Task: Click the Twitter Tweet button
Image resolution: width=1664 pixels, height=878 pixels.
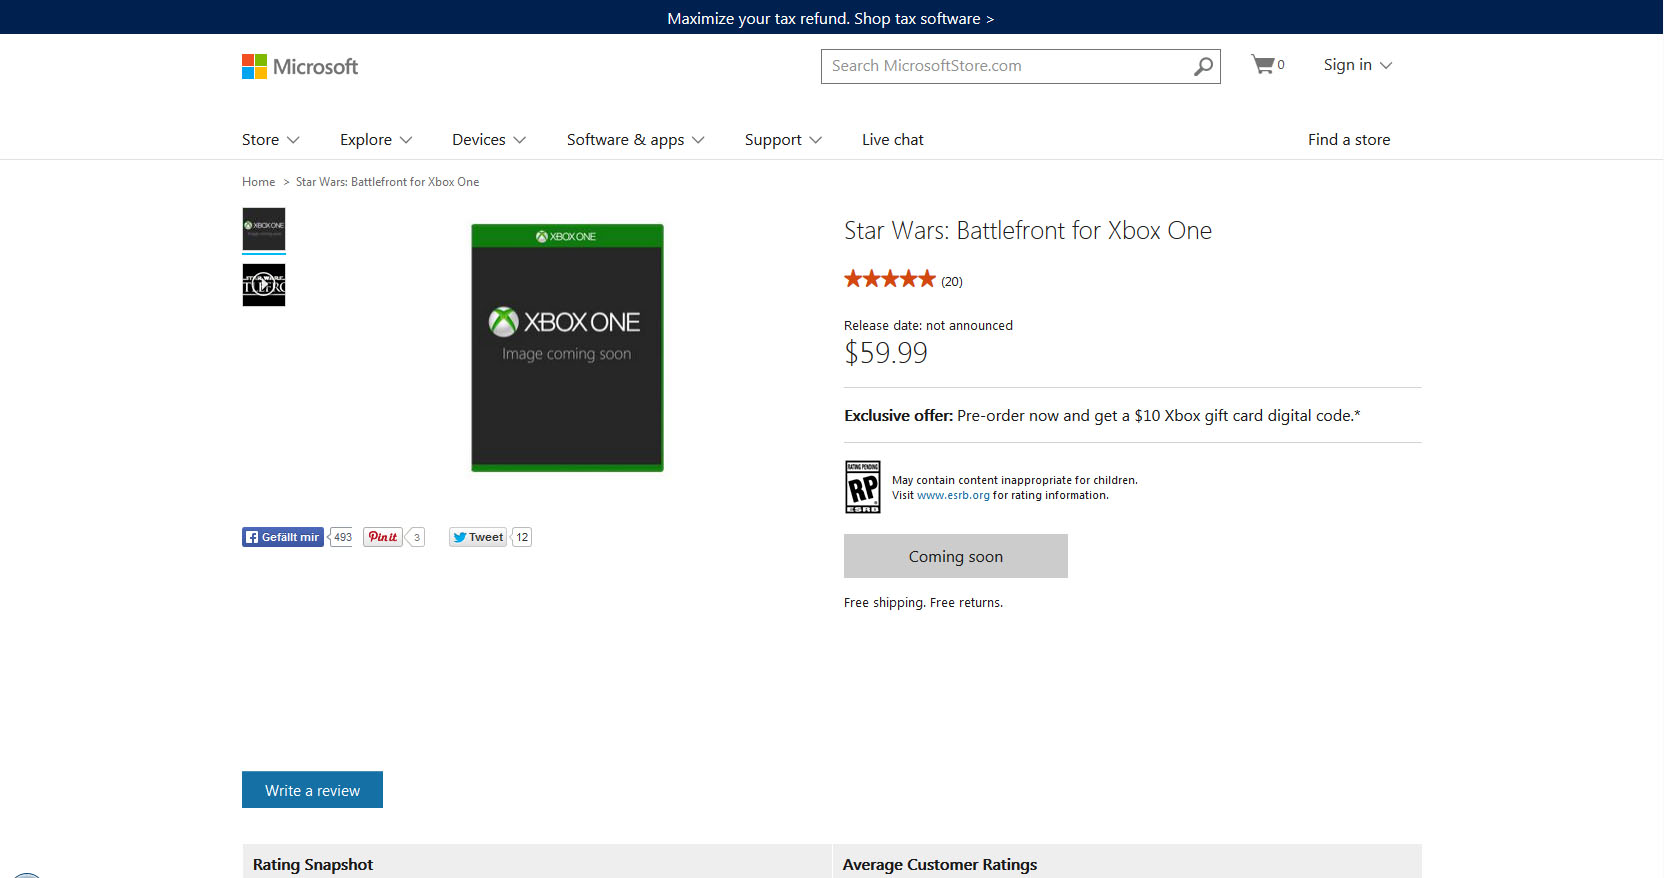Action: point(478,537)
